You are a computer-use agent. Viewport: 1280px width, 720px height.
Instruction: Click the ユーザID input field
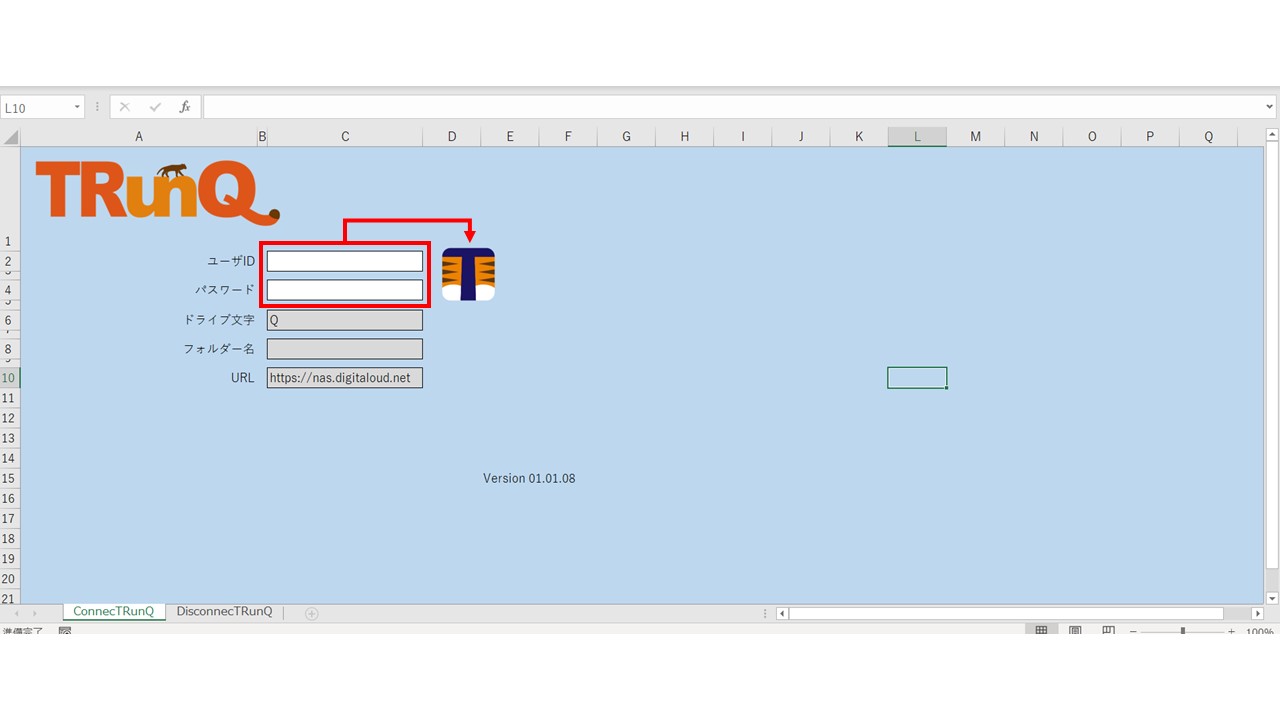[345, 261]
